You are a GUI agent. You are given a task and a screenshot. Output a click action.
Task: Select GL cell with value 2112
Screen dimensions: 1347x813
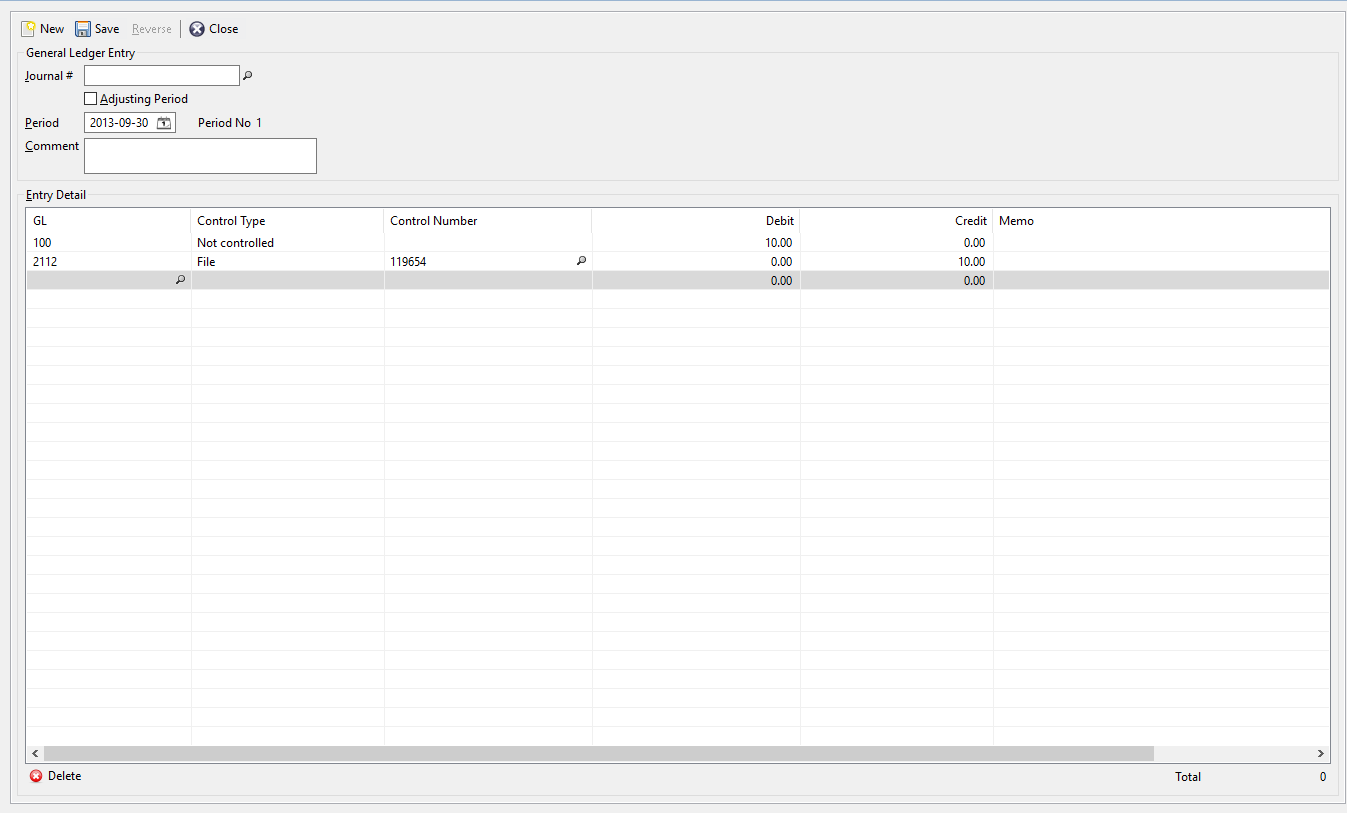pyautogui.click(x=109, y=261)
